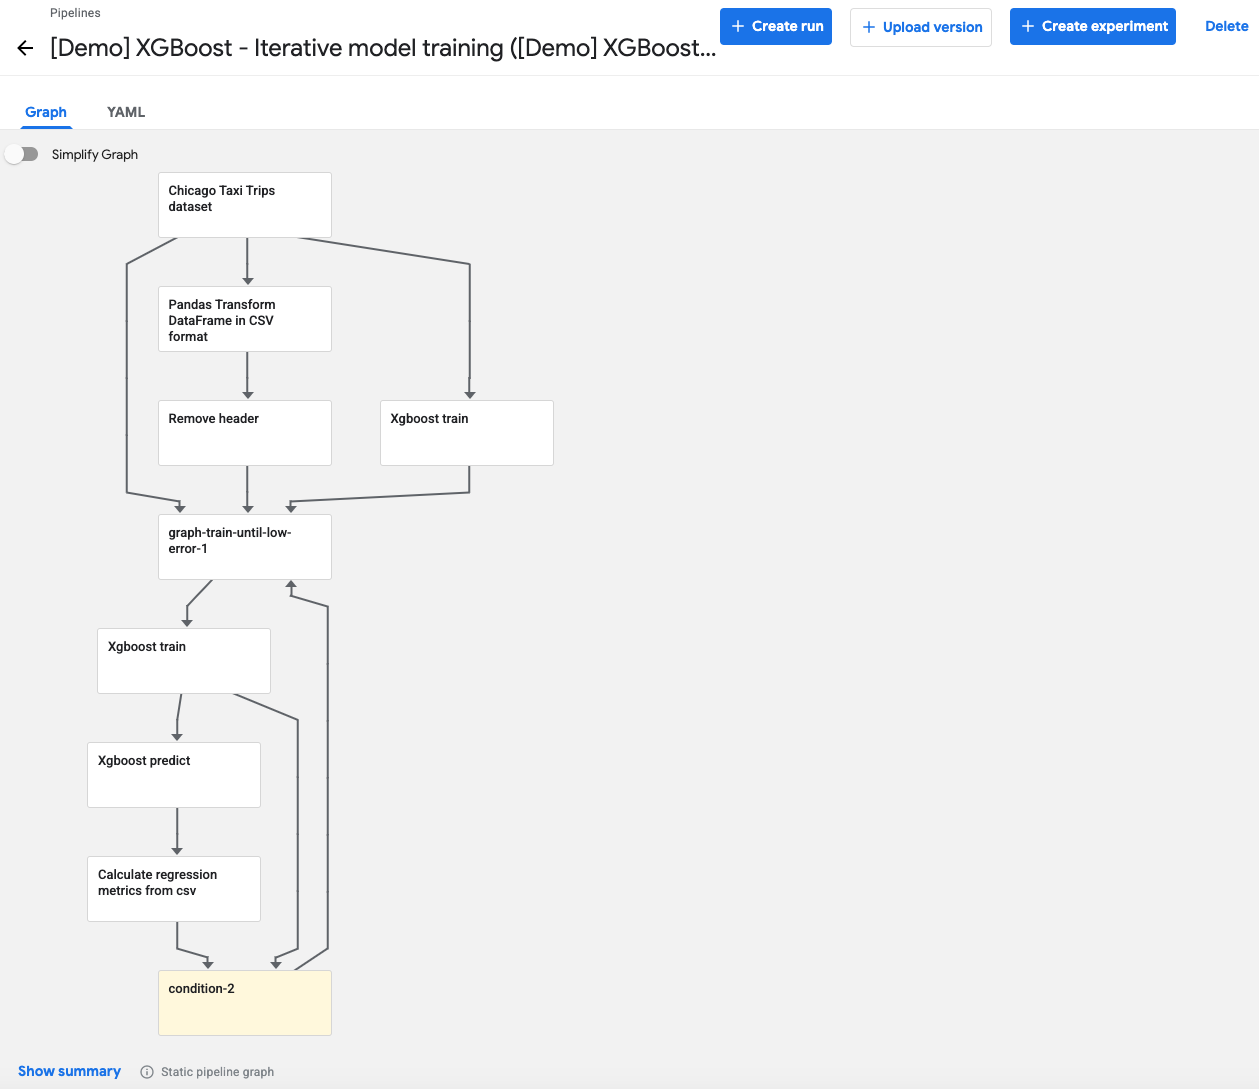Switch to the YAML tab
1259x1089 pixels.
point(125,112)
